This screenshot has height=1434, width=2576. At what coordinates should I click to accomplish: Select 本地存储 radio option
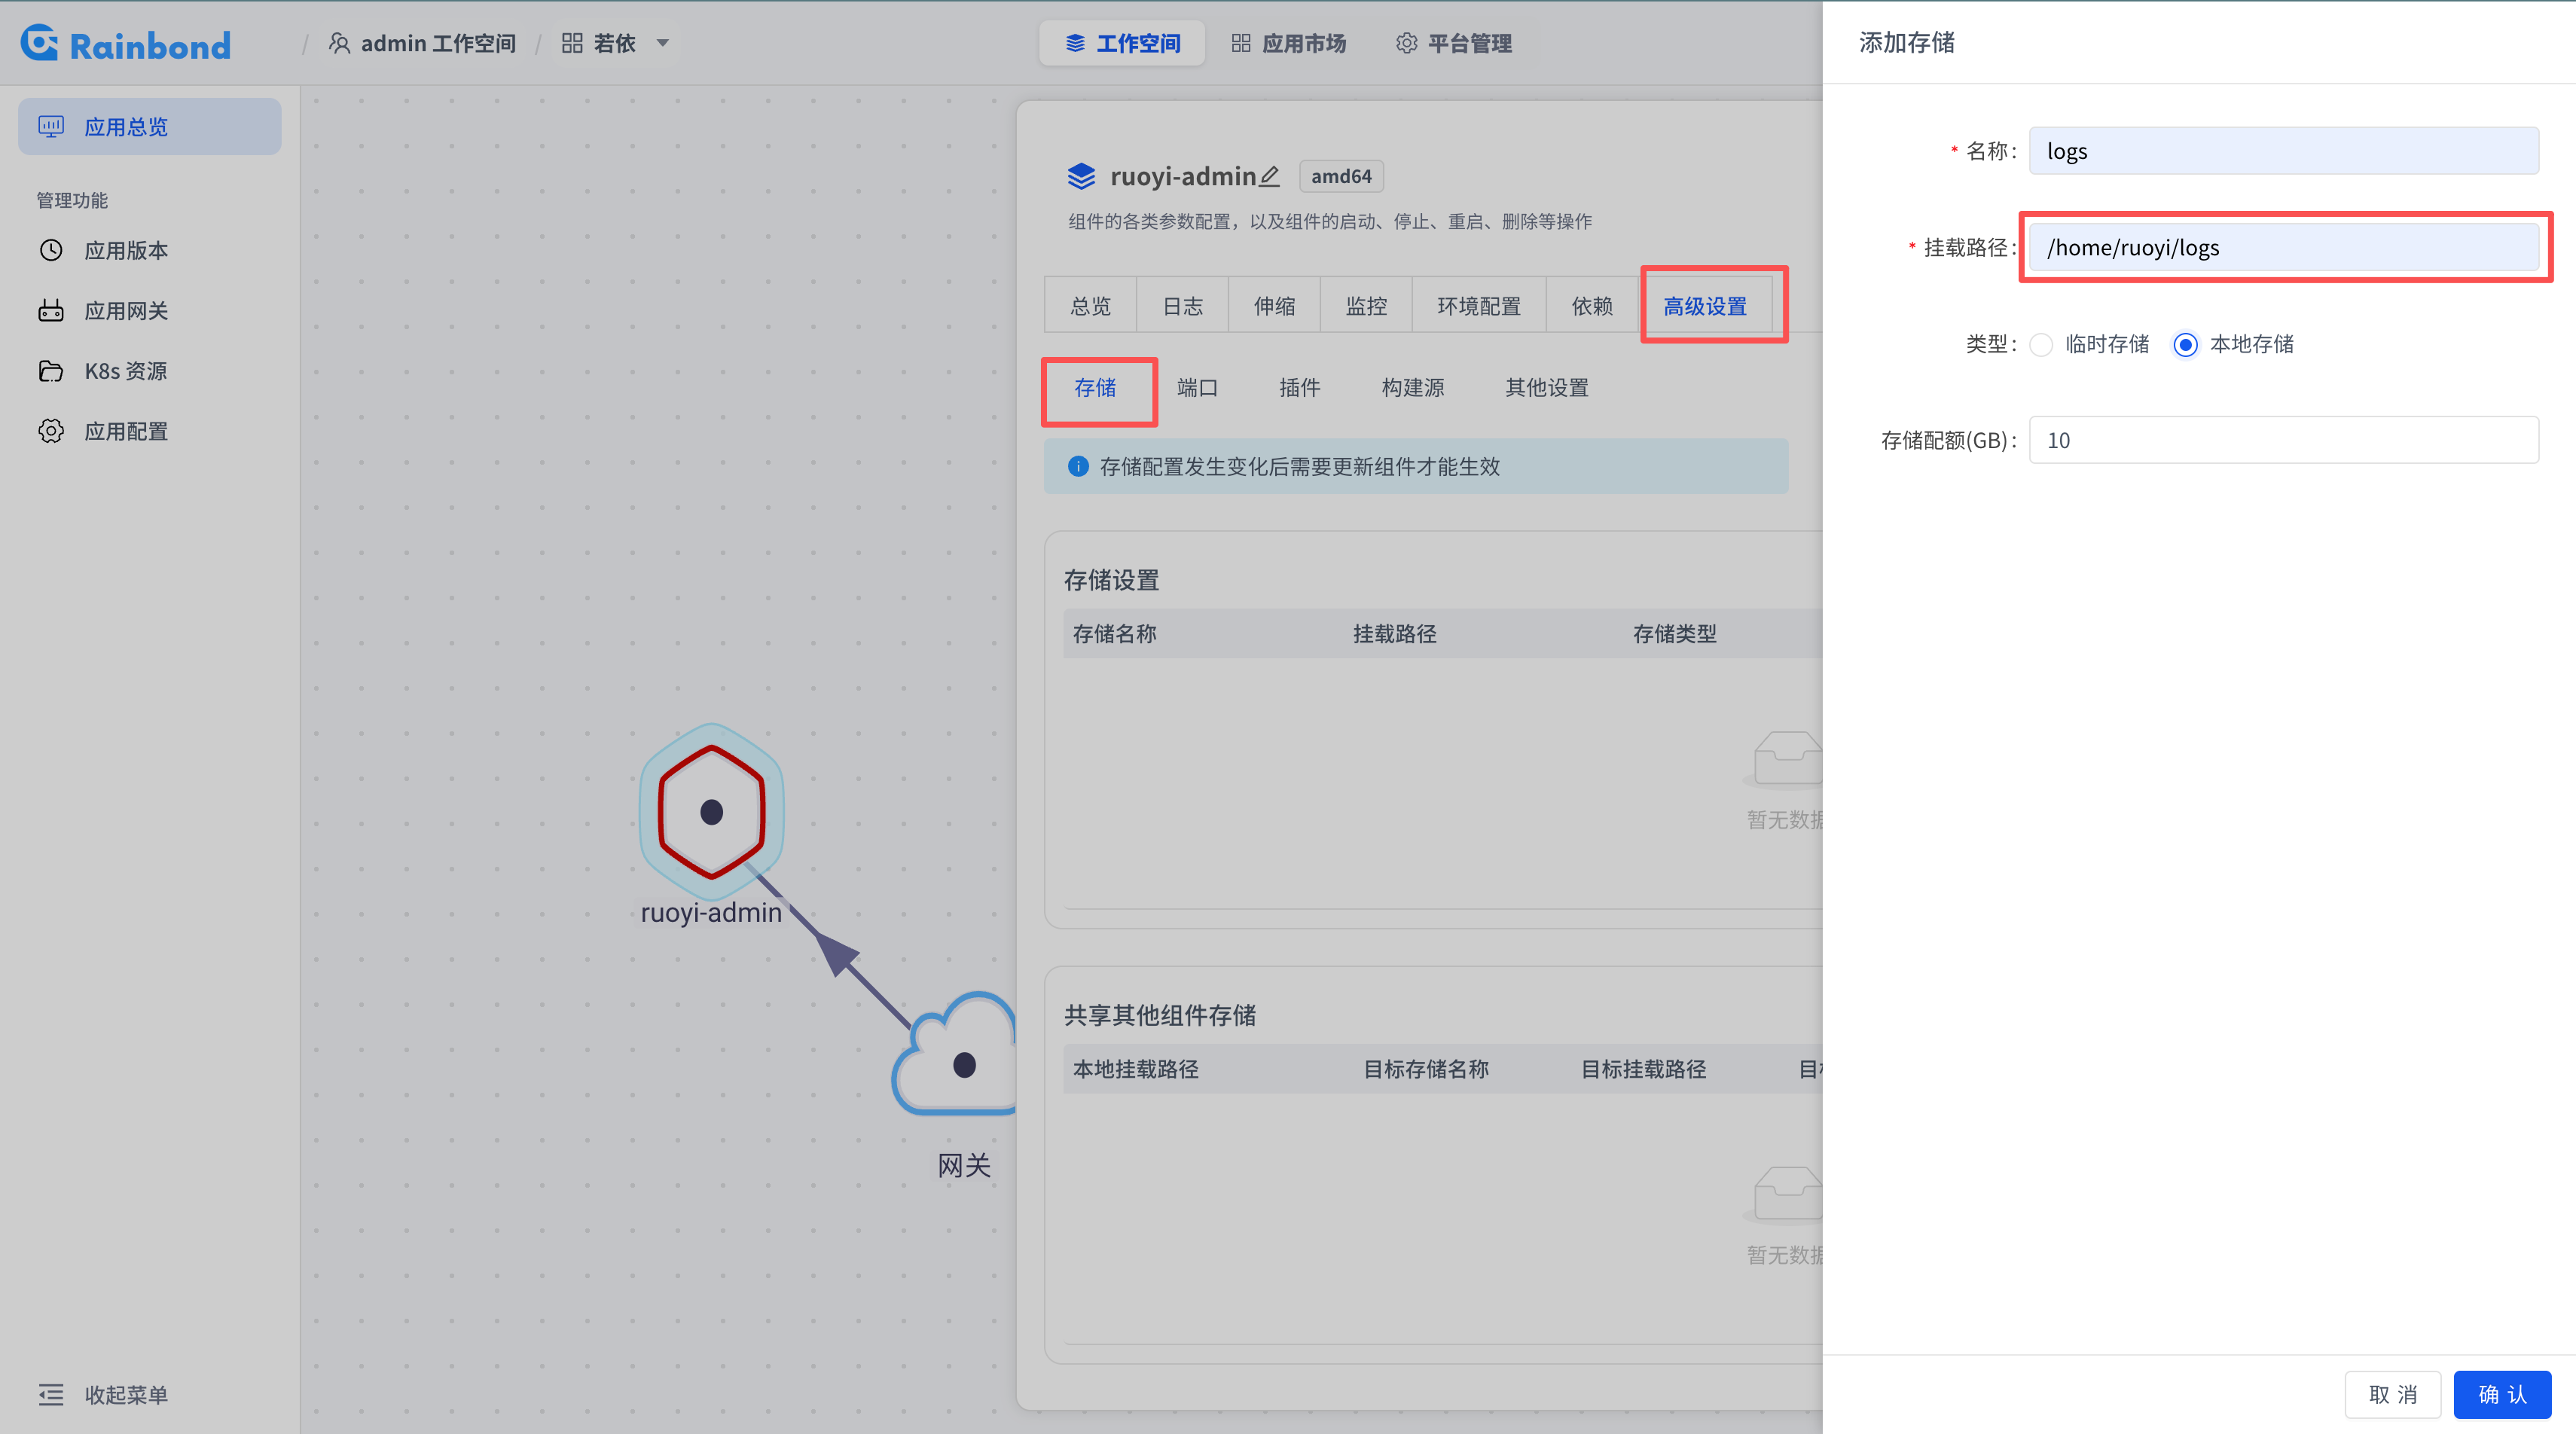(2185, 344)
